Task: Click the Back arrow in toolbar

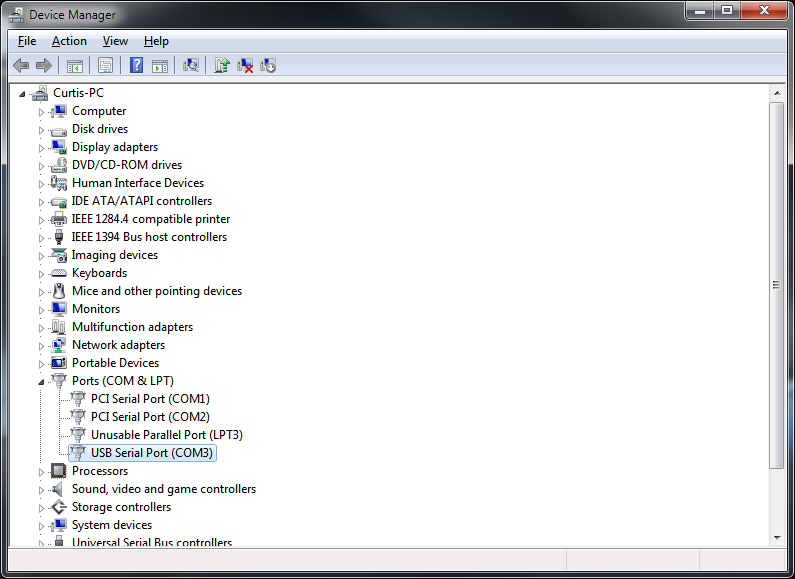Action: point(21,65)
